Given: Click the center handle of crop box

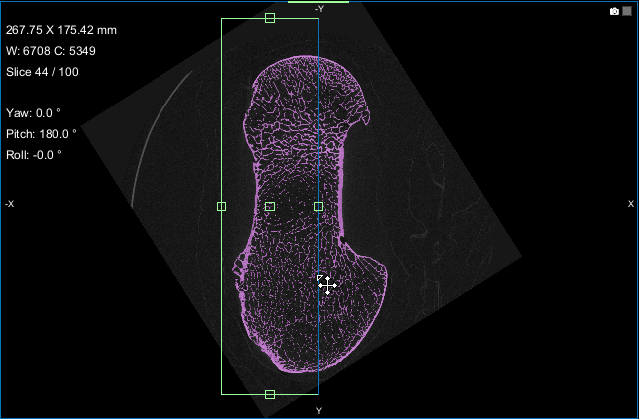Looking at the screenshot, I should 270,206.
